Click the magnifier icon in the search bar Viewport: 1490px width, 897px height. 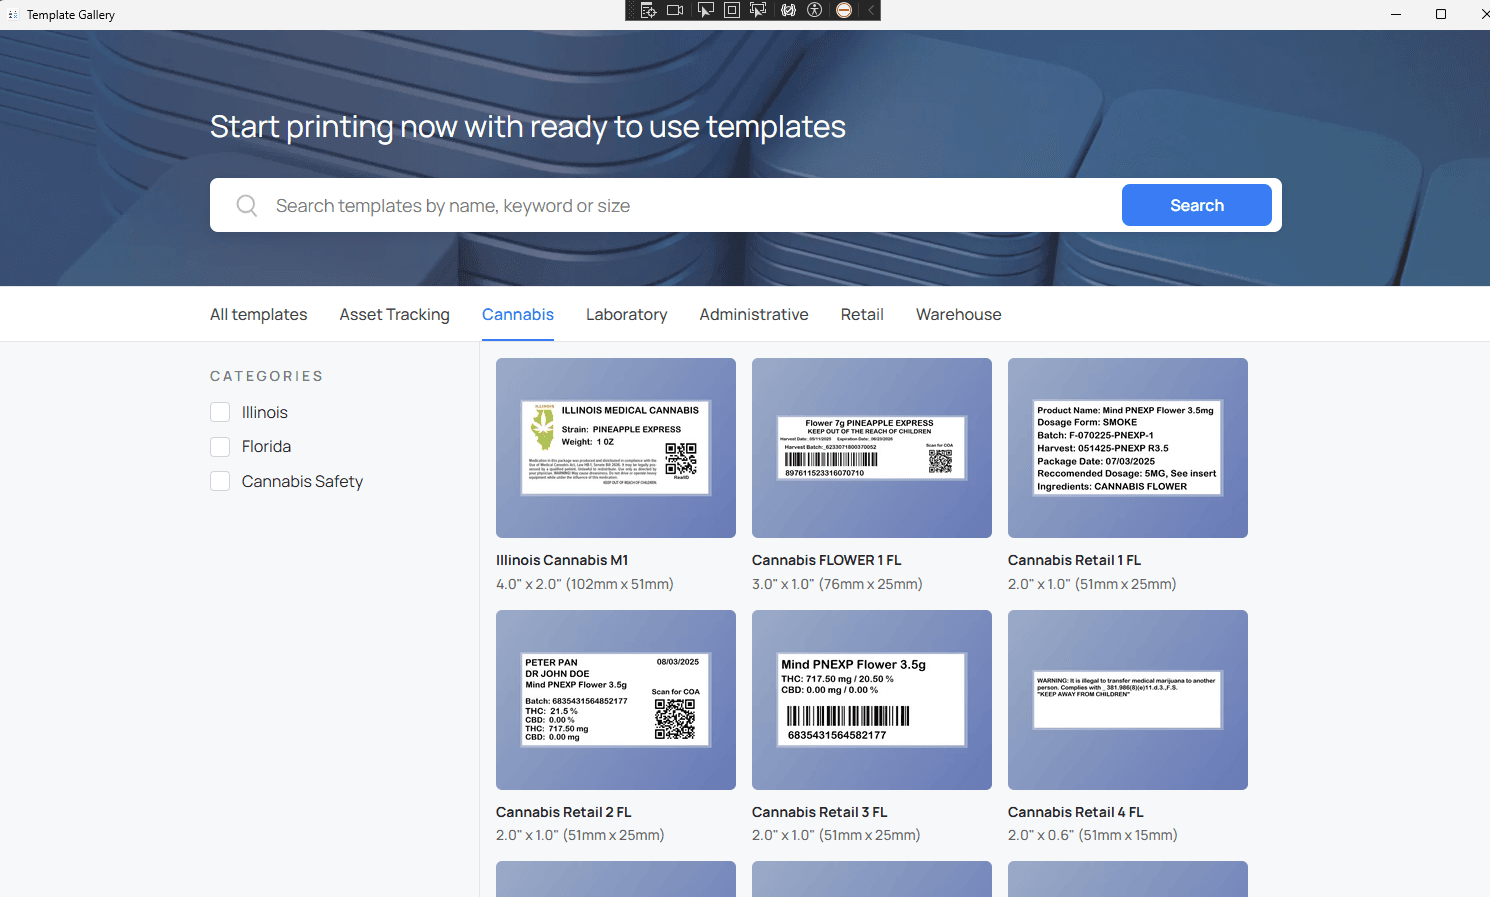click(x=246, y=204)
